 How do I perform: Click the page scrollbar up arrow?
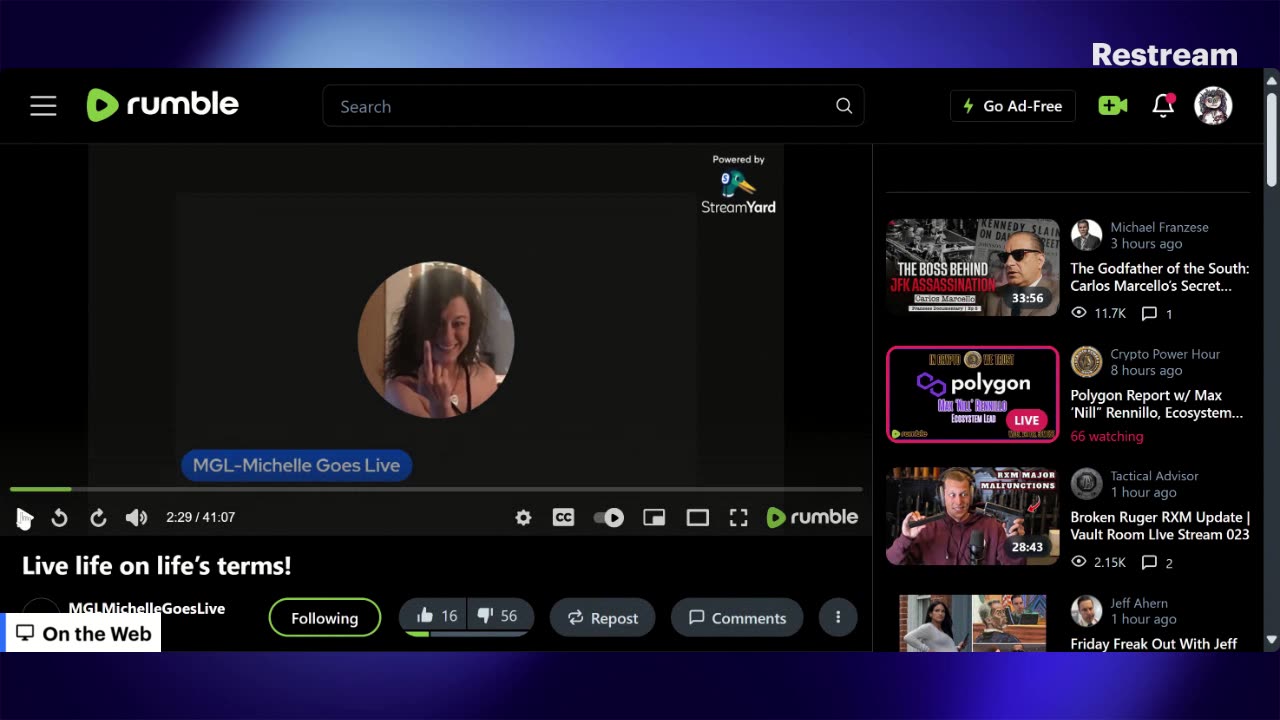pos(1272,81)
